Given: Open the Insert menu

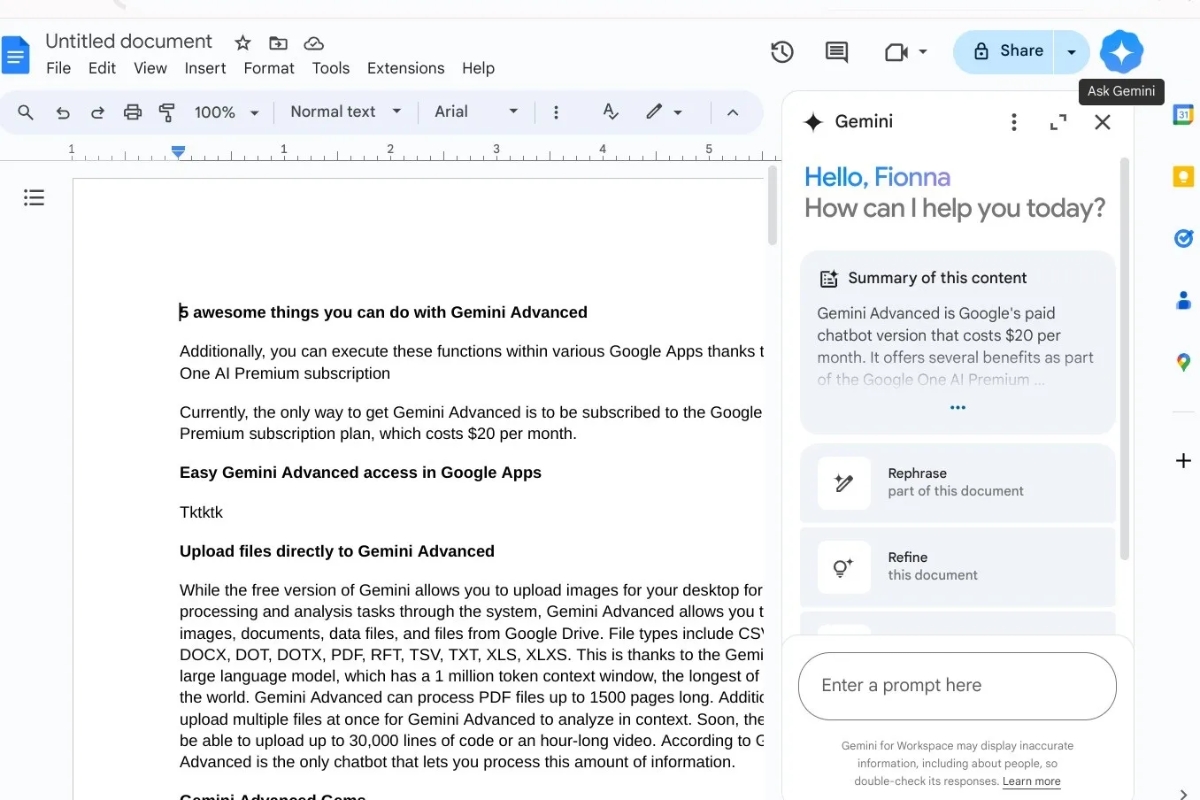Looking at the screenshot, I should point(205,68).
